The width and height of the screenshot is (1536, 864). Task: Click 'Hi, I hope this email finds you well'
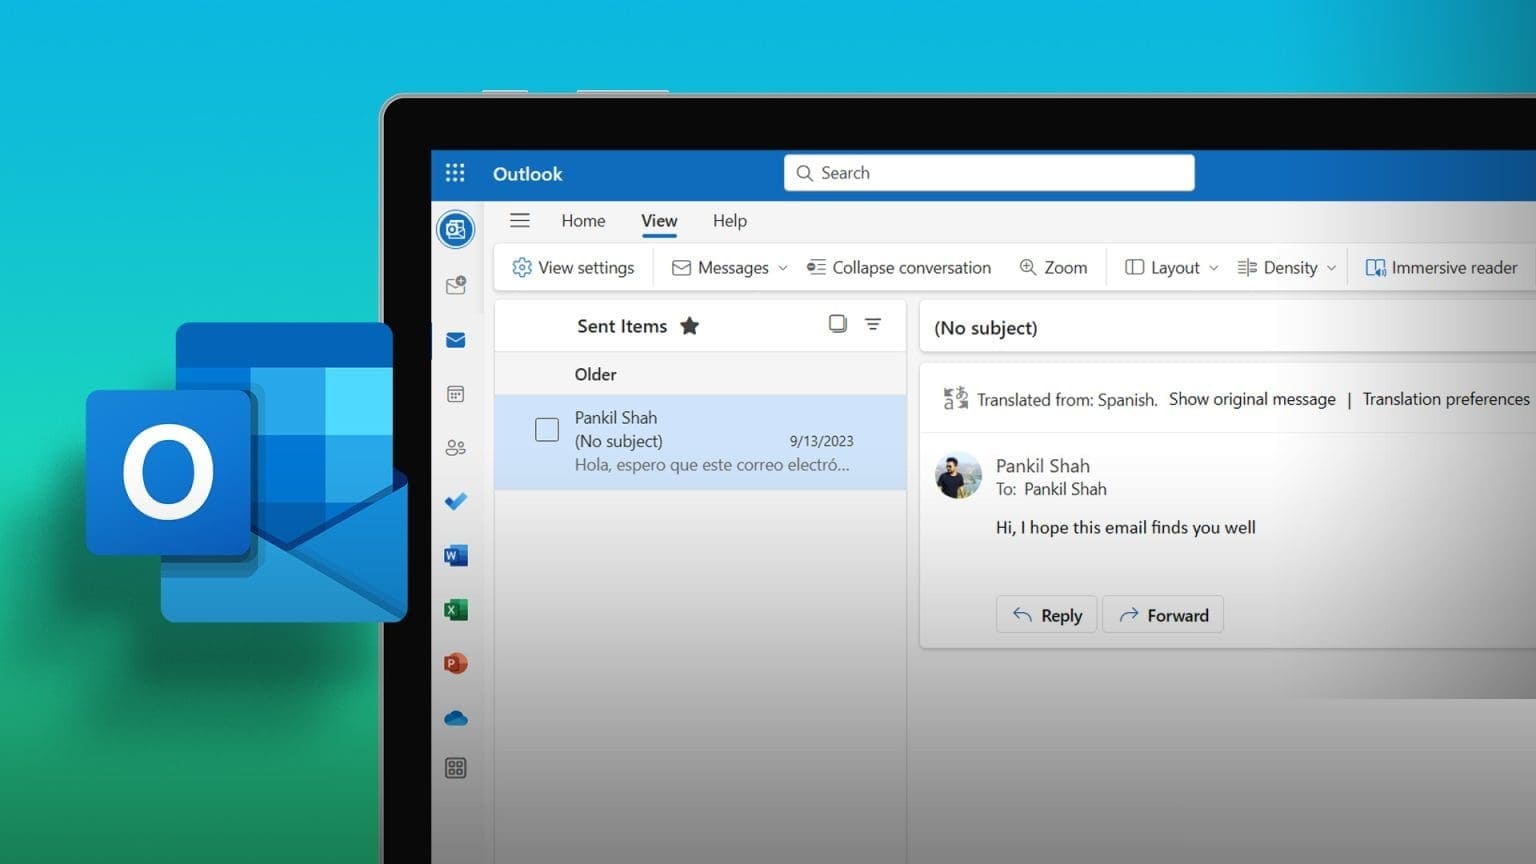tap(1126, 528)
